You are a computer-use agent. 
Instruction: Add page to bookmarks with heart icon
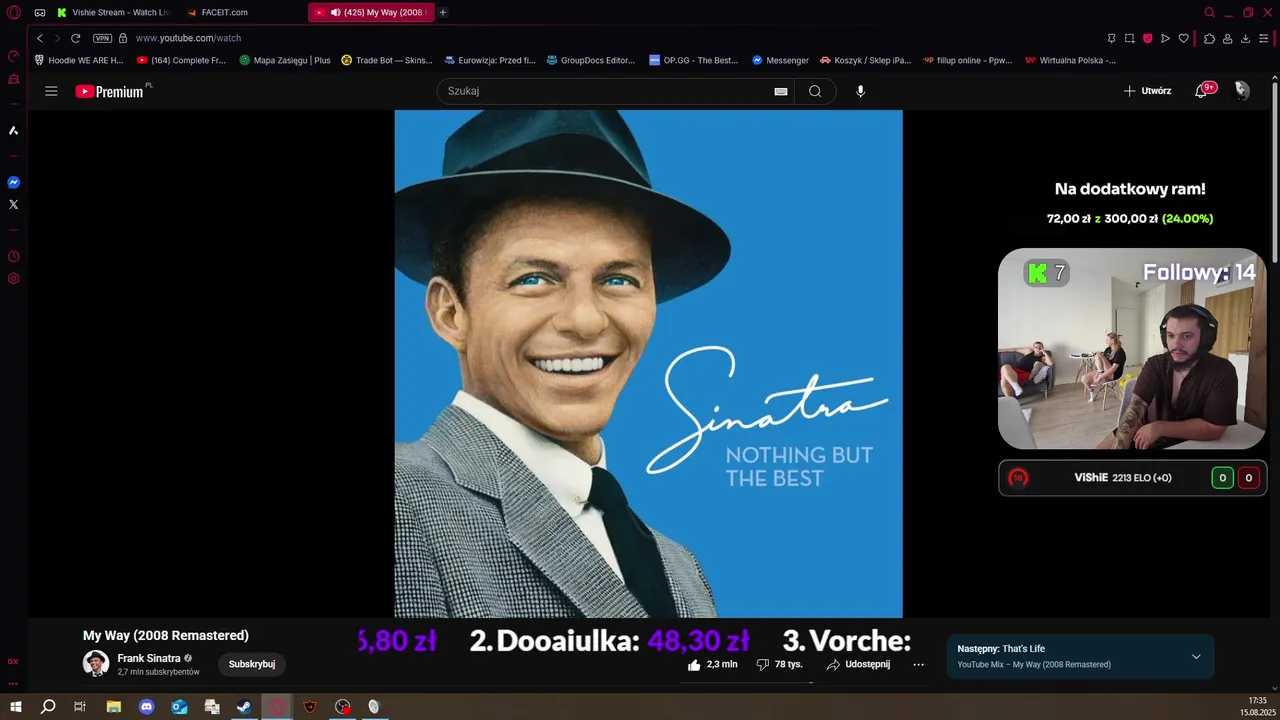click(x=1183, y=38)
